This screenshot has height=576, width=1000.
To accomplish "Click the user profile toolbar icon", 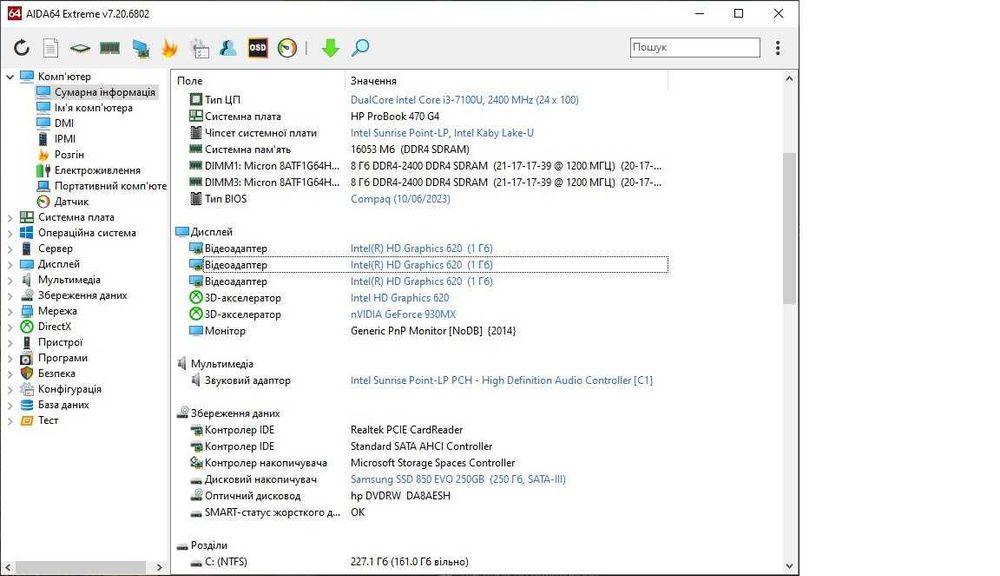I will [x=228, y=48].
